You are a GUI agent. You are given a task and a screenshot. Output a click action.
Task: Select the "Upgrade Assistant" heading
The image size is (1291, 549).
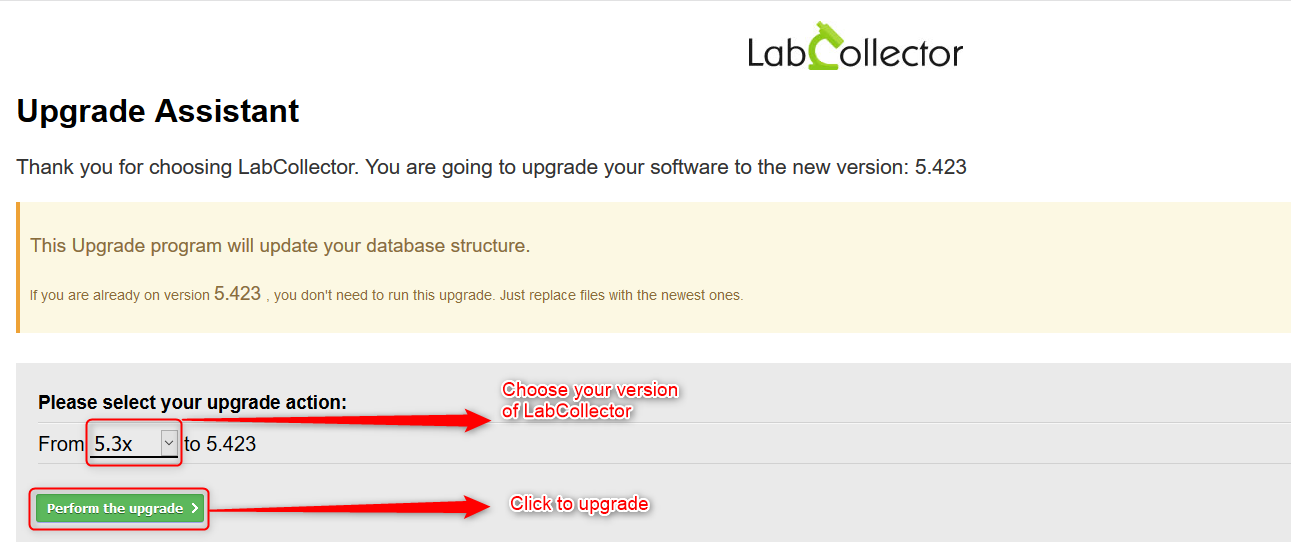click(x=158, y=110)
